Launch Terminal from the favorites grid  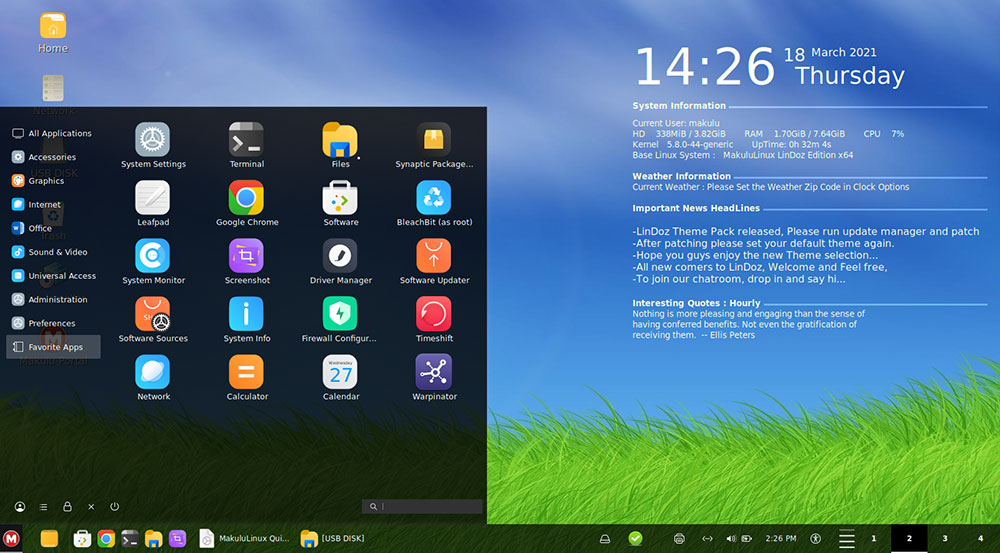point(247,145)
